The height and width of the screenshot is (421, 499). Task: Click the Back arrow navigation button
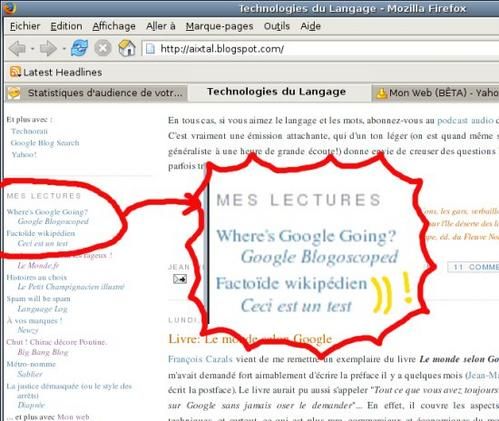[17, 49]
